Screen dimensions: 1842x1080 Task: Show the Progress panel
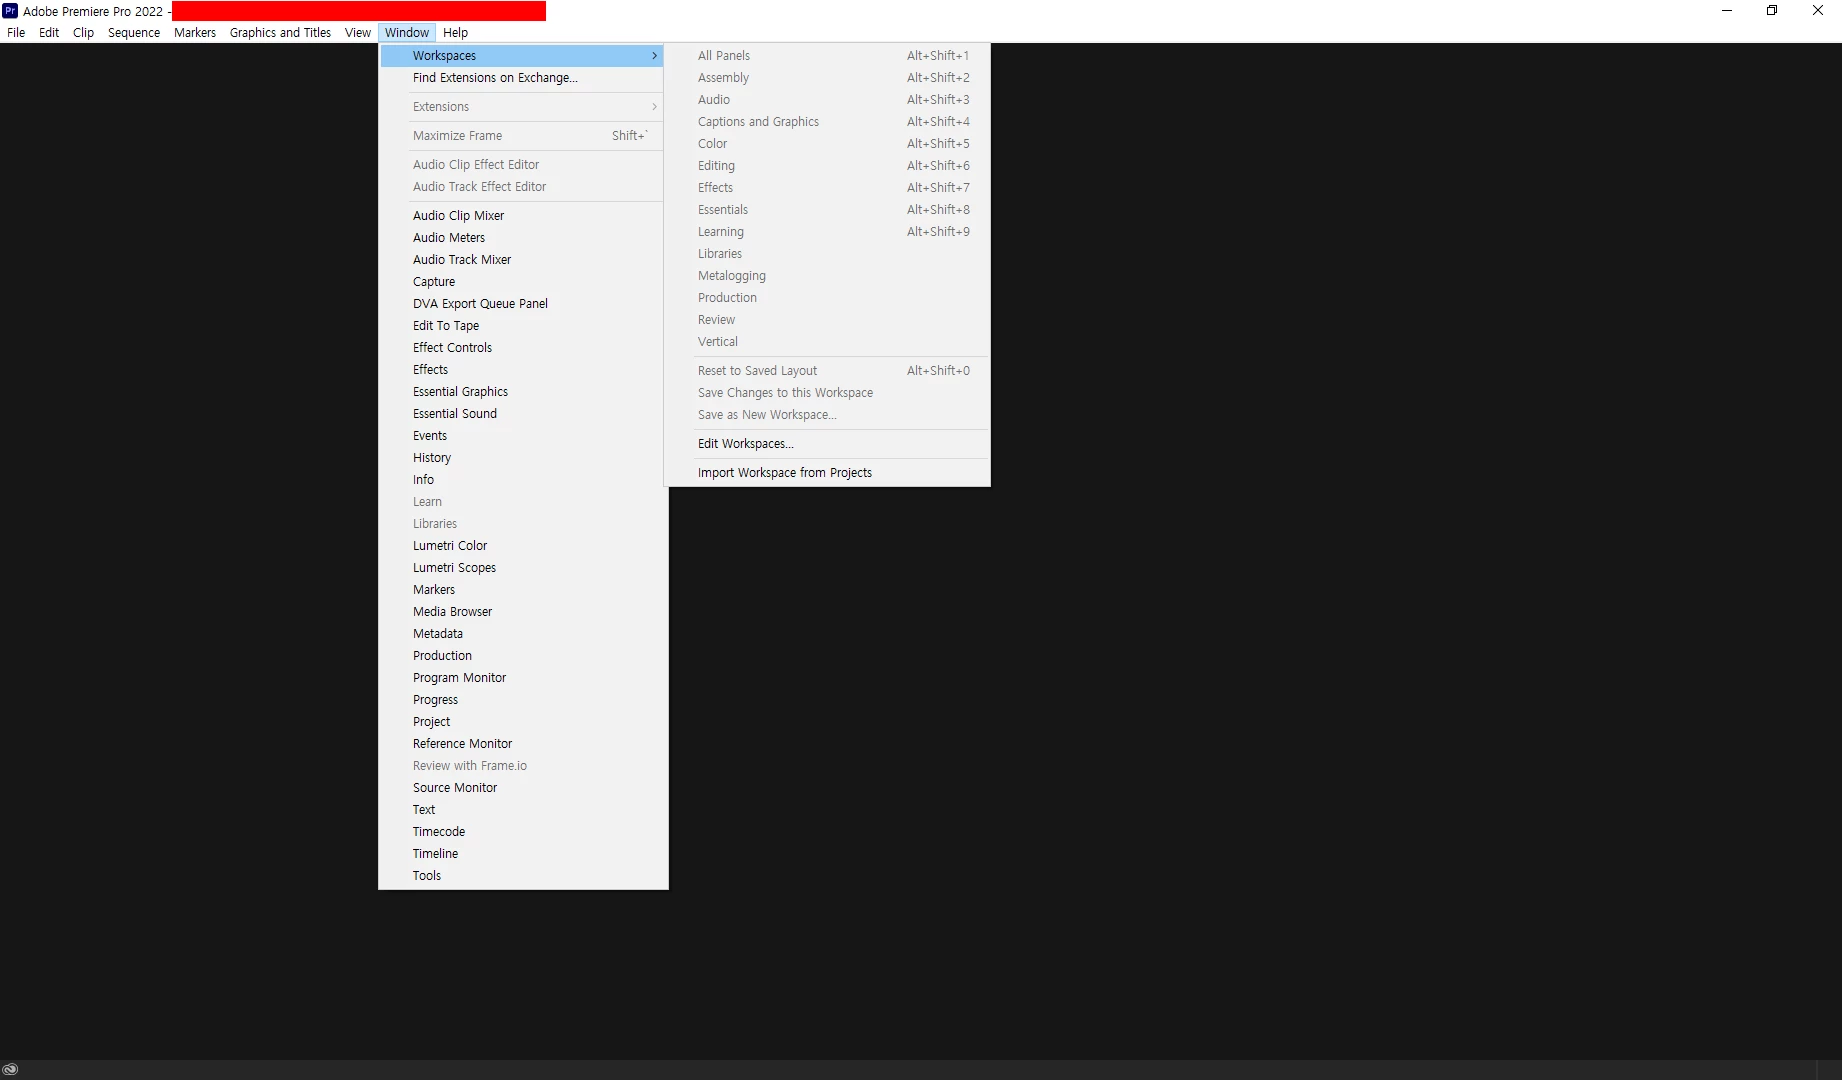click(x=522, y=700)
